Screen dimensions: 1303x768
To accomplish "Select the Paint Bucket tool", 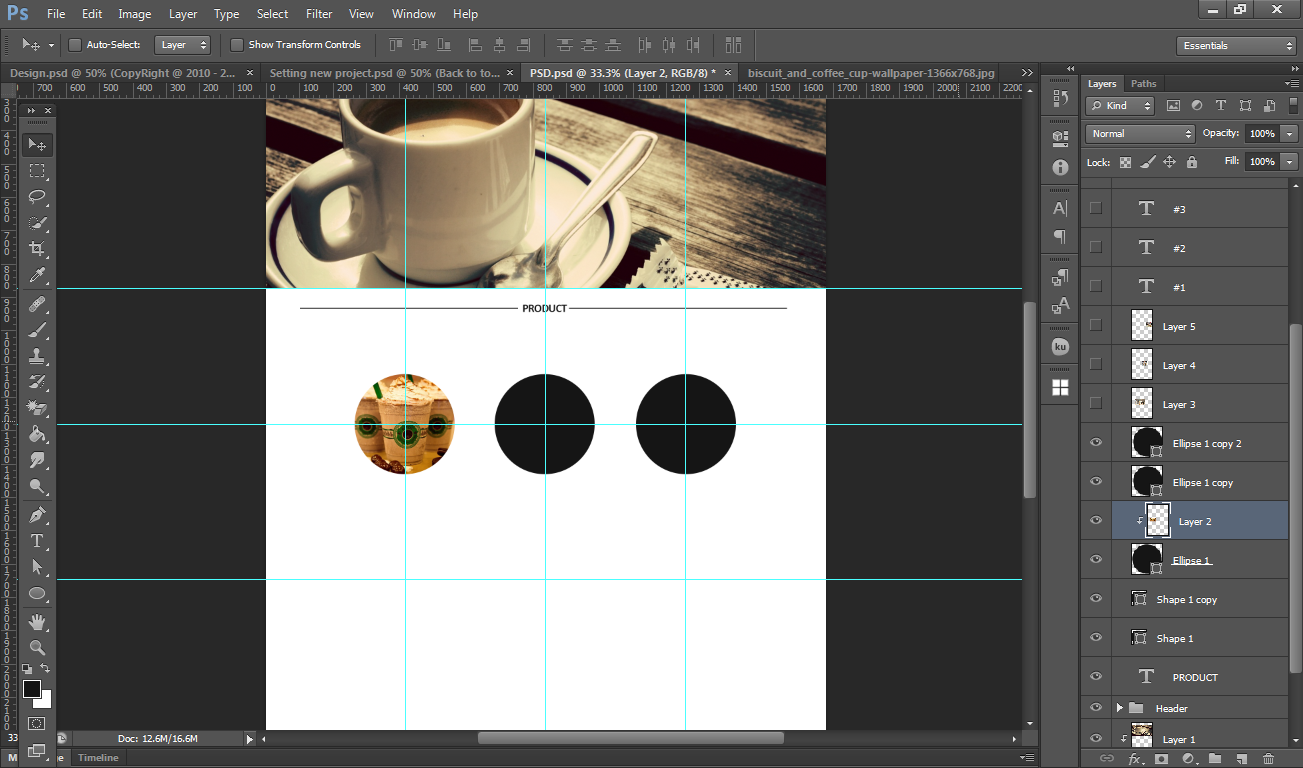I will (37, 434).
